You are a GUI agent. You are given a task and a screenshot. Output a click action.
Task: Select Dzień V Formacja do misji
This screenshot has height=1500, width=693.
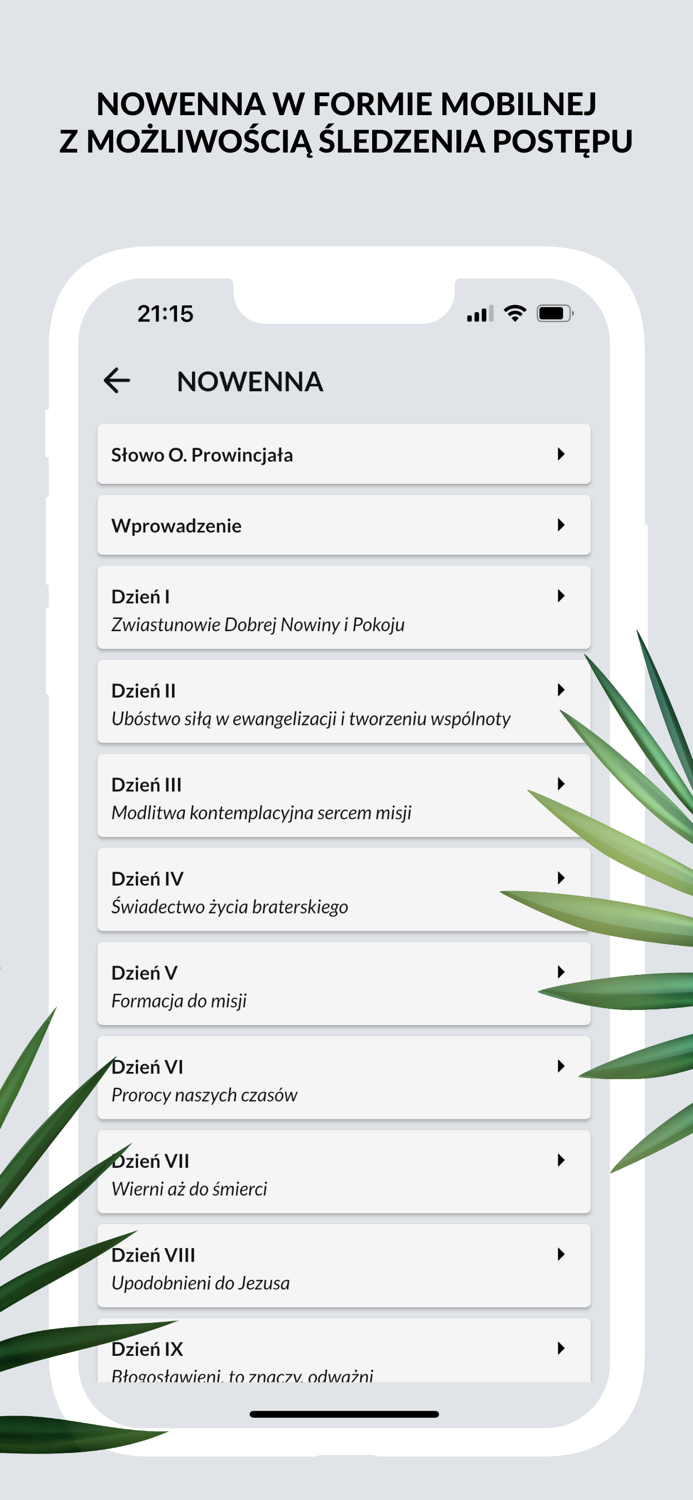(x=344, y=983)
